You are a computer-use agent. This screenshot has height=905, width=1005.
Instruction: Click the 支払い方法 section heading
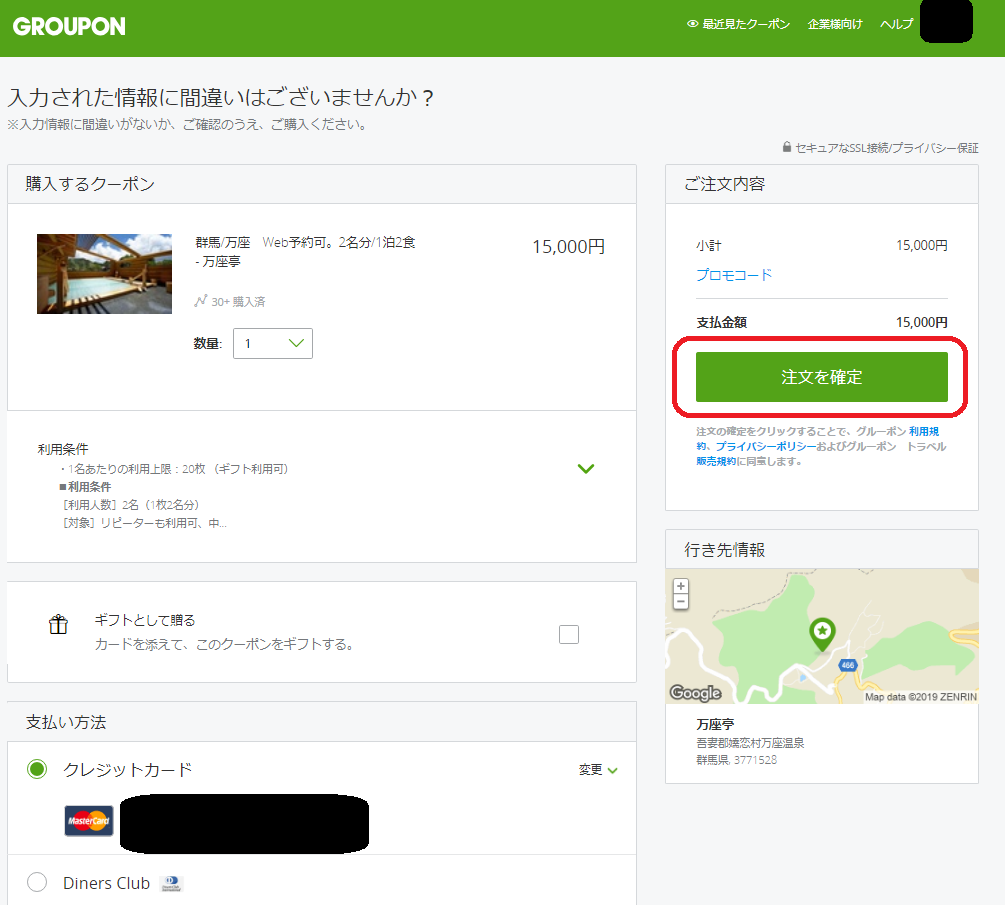point(66,722)
